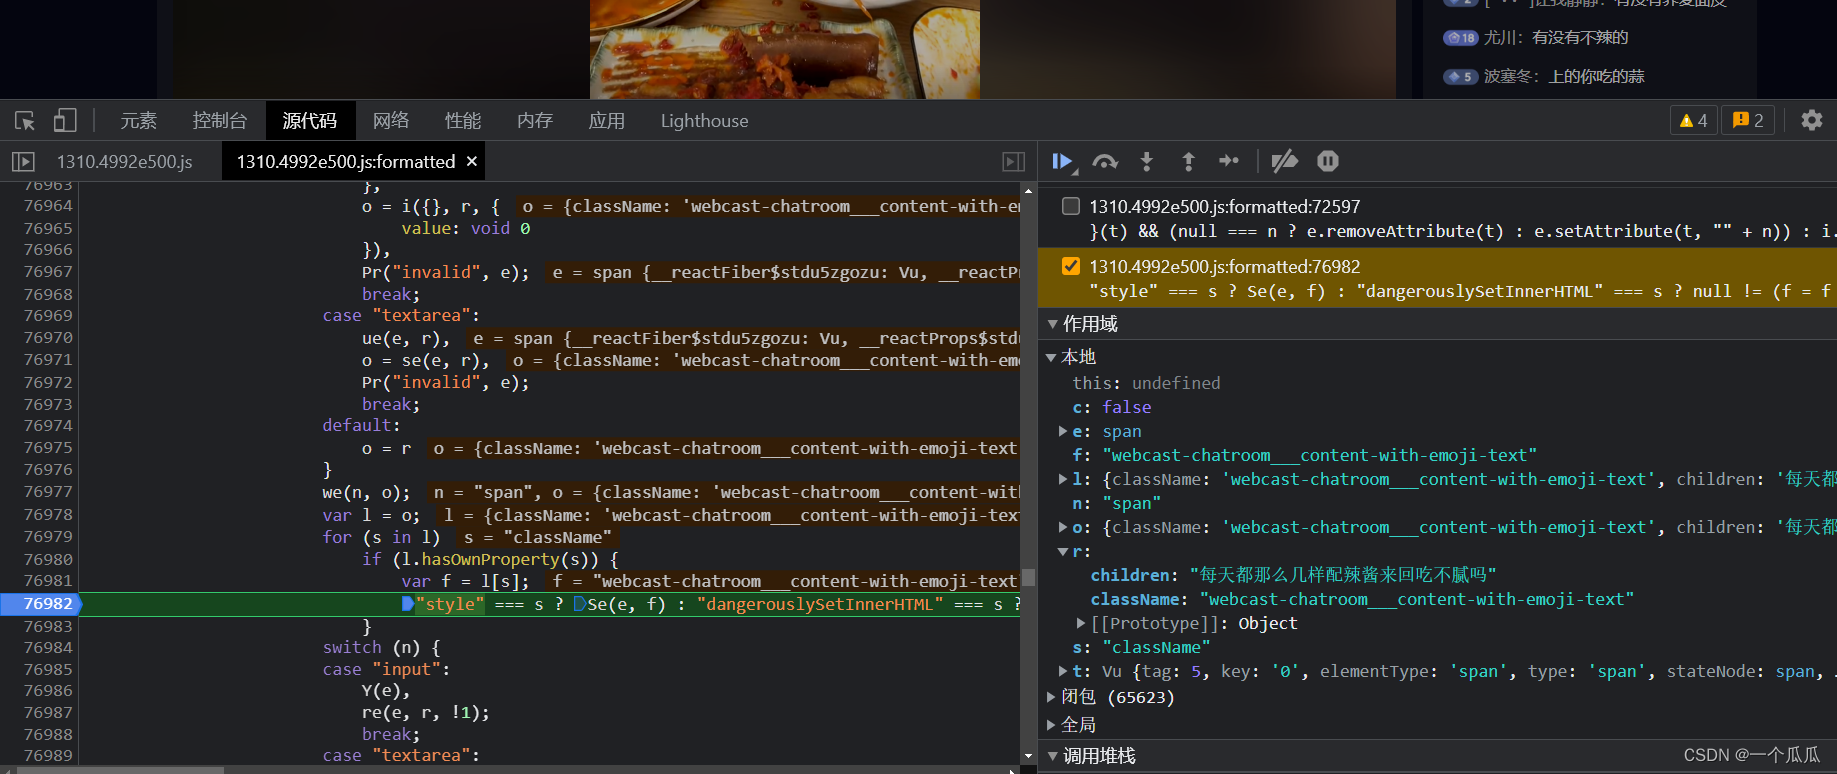Open the 内存 panel
Screen dimensions: 1837x774
[535, 121]
